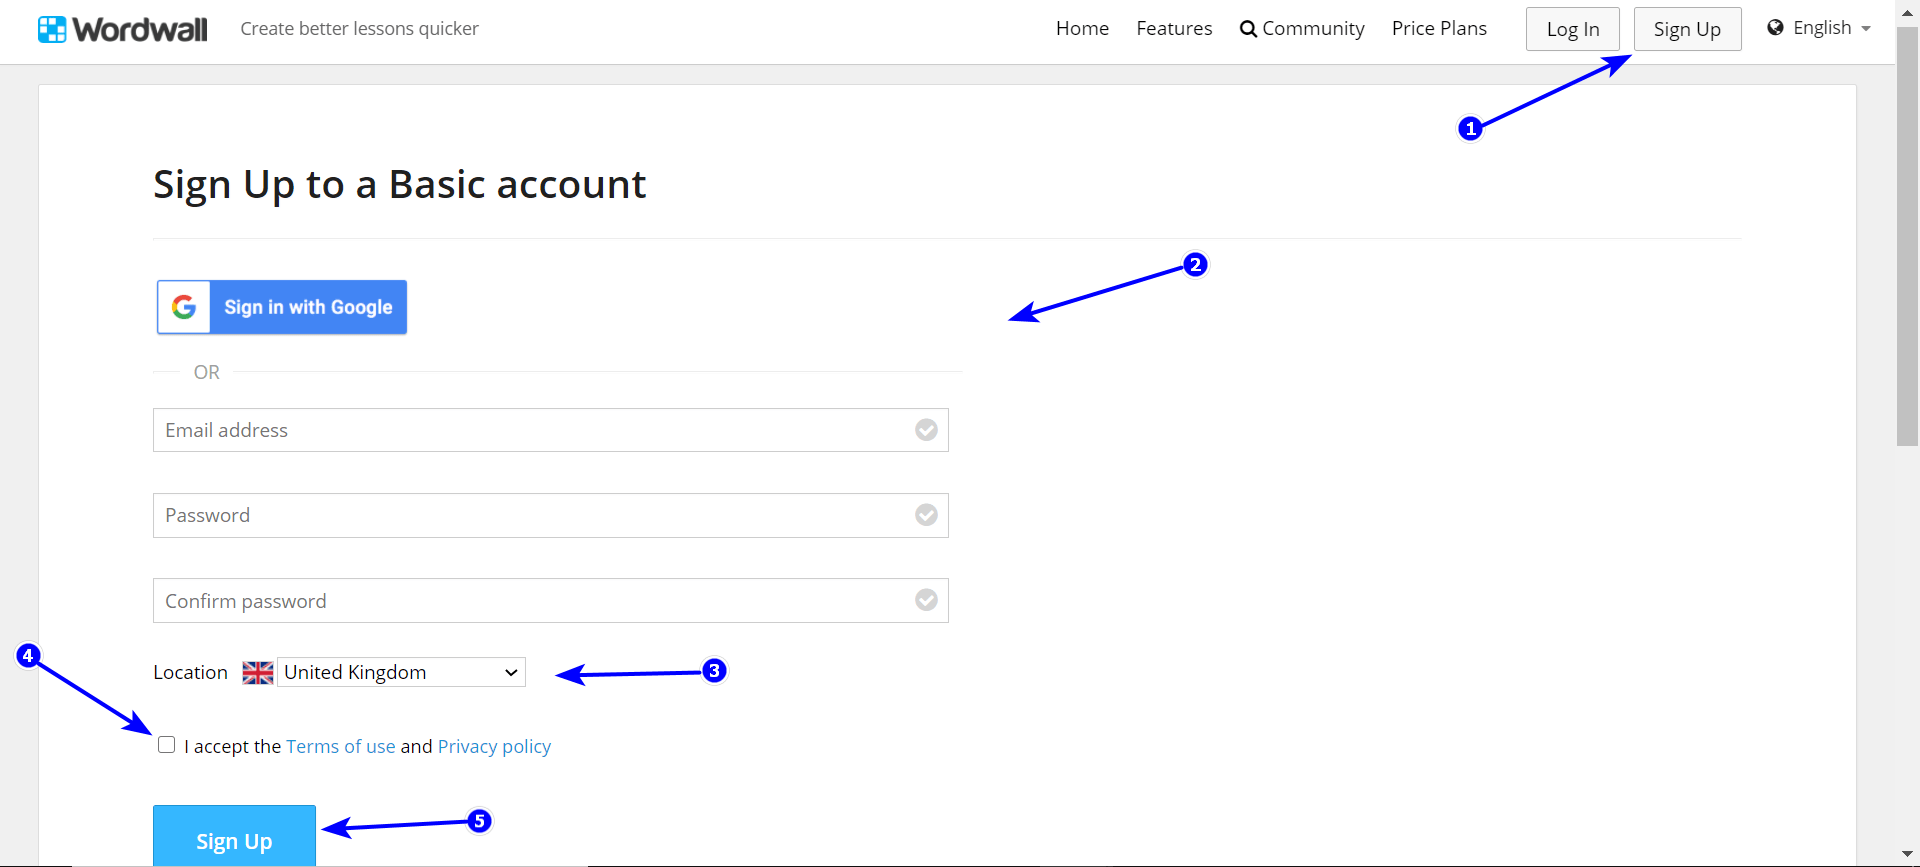Click the Confirm password checkmark icon
Viewport: 1920px width, 867px height.
tap(927, 600)
